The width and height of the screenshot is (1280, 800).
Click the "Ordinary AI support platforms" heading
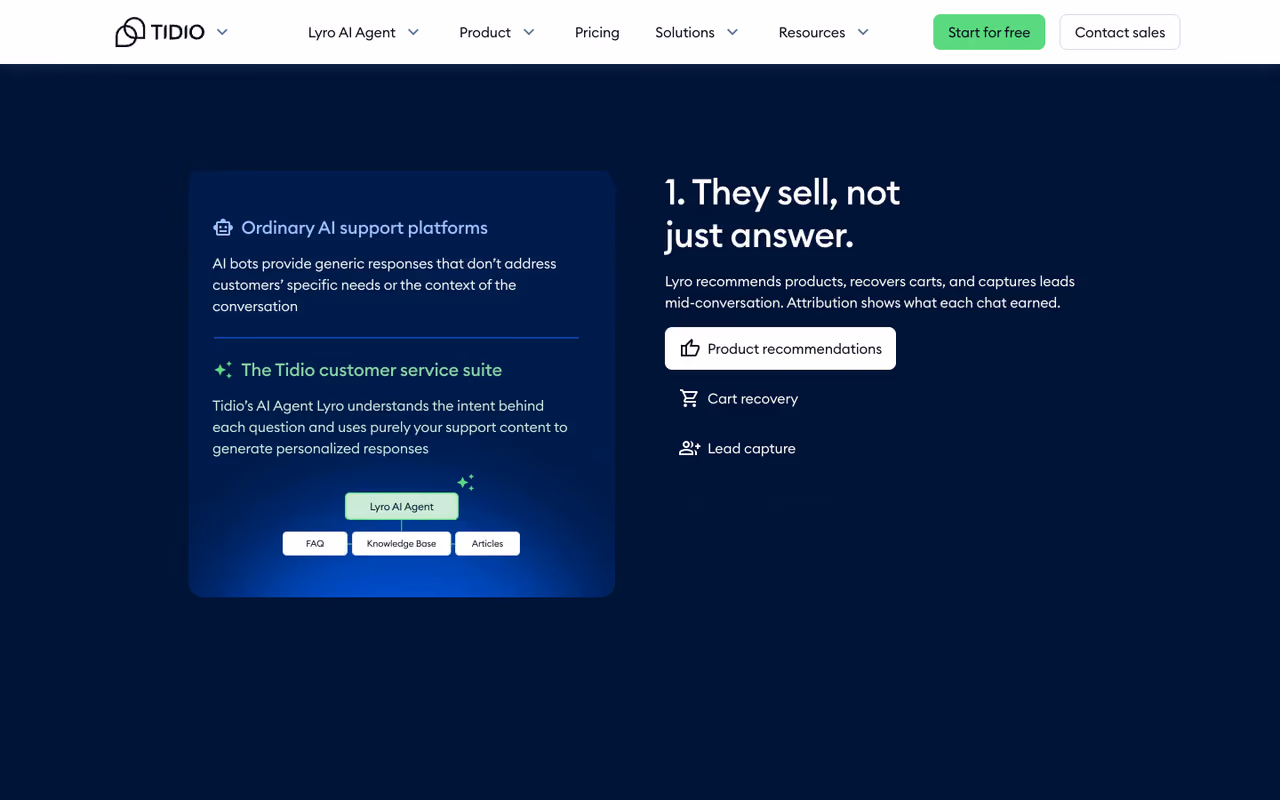(x=364, y=228)
